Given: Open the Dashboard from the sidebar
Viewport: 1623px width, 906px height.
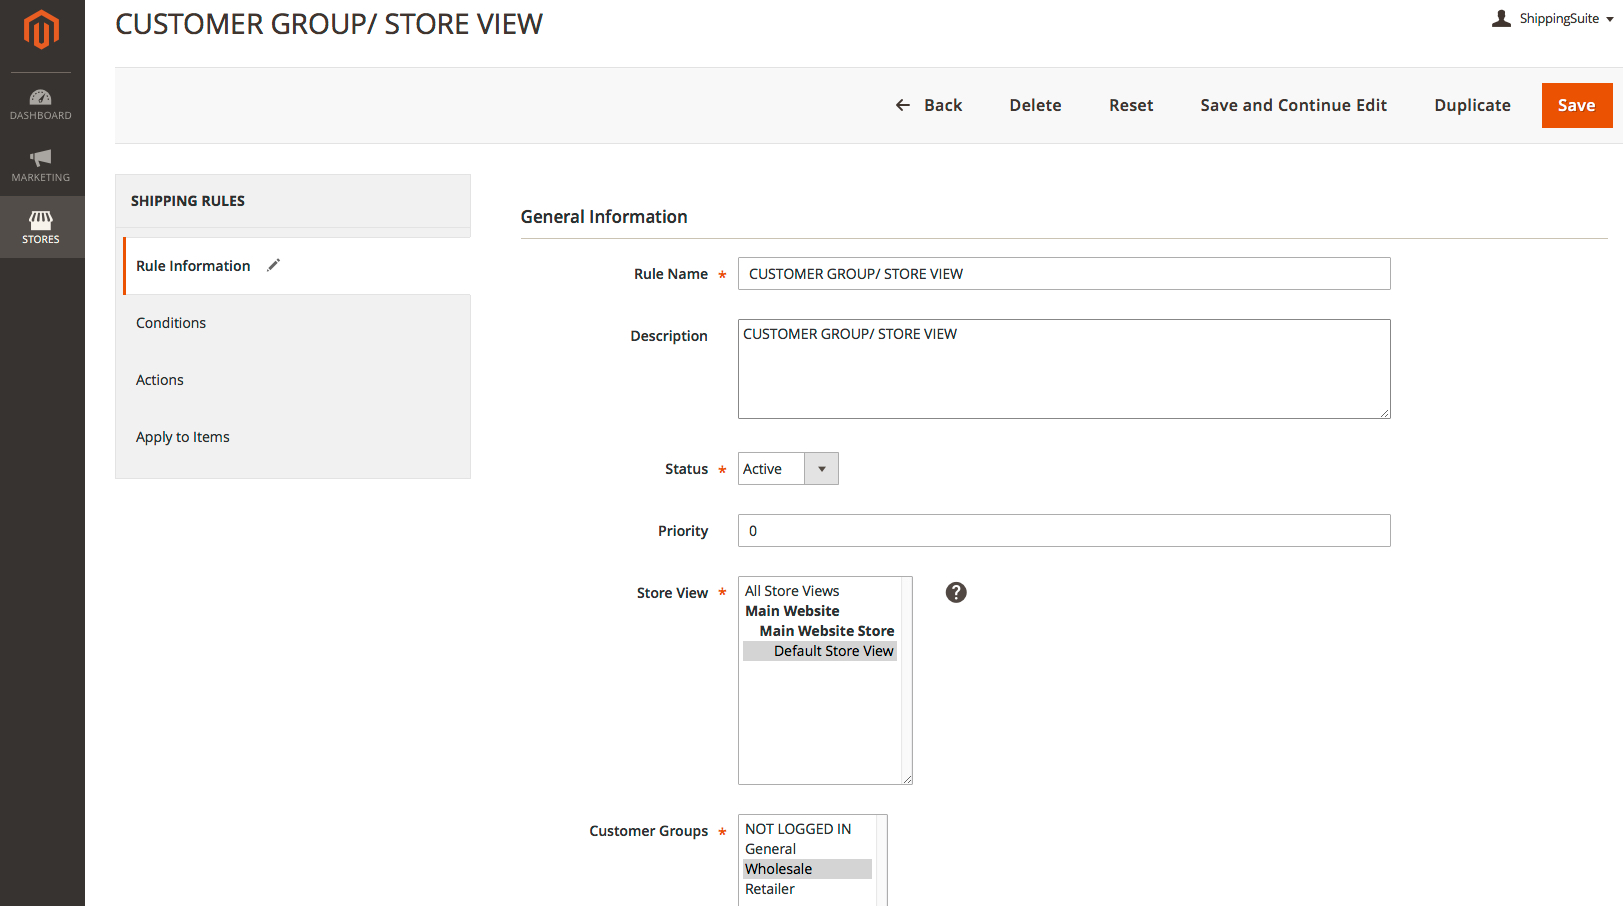Looking at the screenshot, I should (x=40, y=103).
